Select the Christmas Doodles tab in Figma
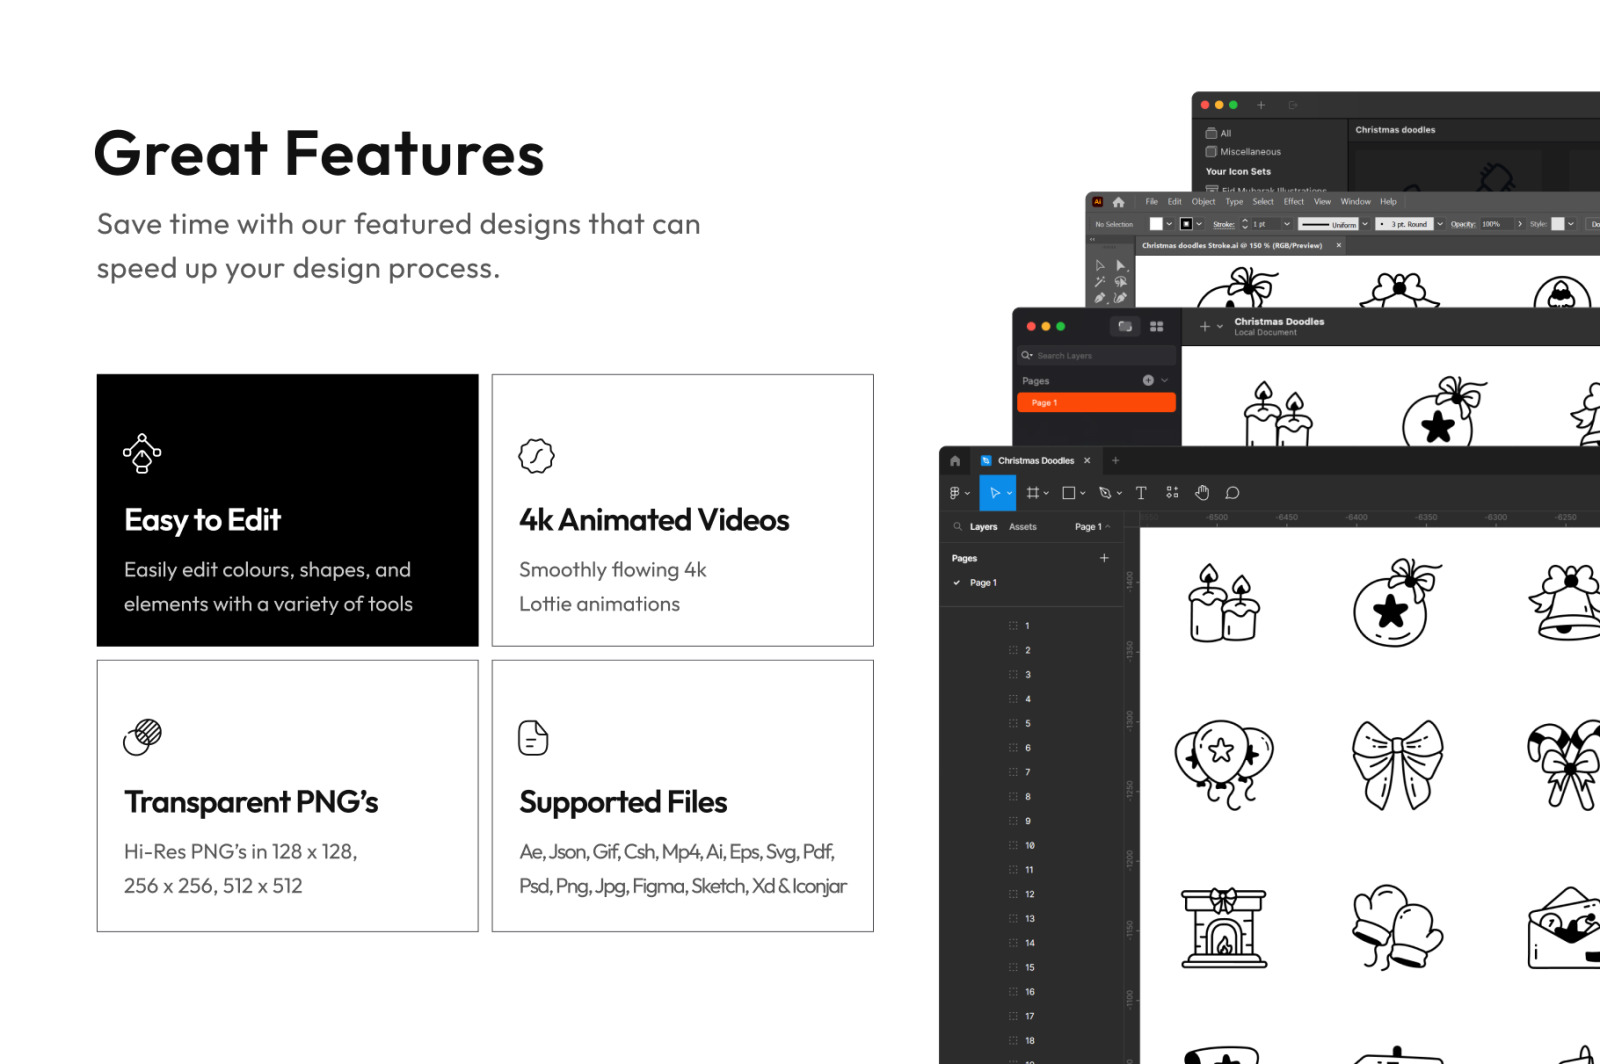Image resolution: width=1600 pixels, height=1064 pixels. (x=1036, y=461)
